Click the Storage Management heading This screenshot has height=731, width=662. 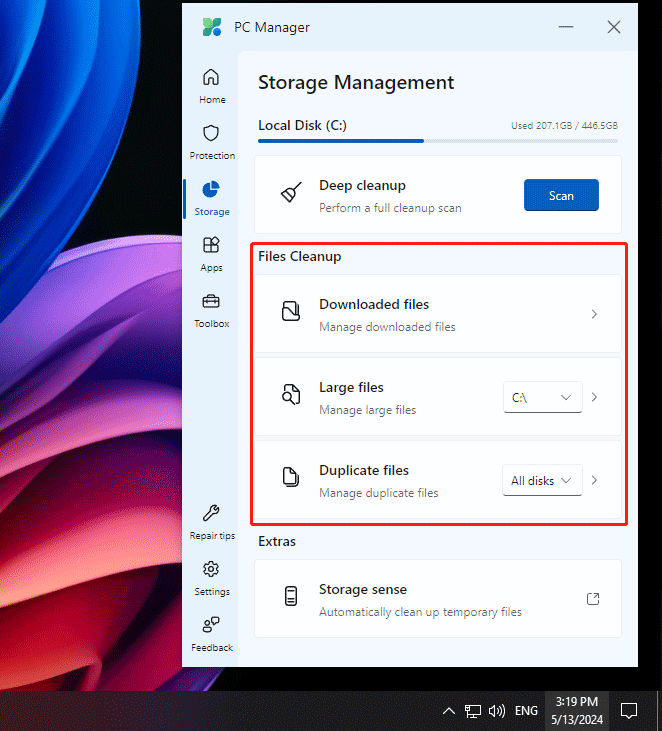pyautogui.click(x=356, y=83)
